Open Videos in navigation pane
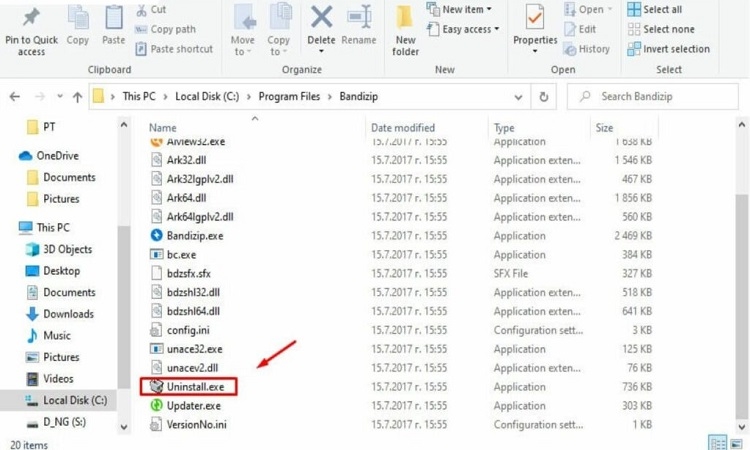 coord(49,379)
